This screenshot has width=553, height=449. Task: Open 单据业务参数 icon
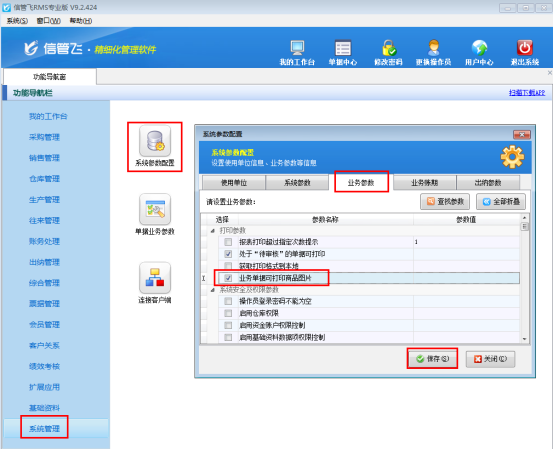point(155,210)
